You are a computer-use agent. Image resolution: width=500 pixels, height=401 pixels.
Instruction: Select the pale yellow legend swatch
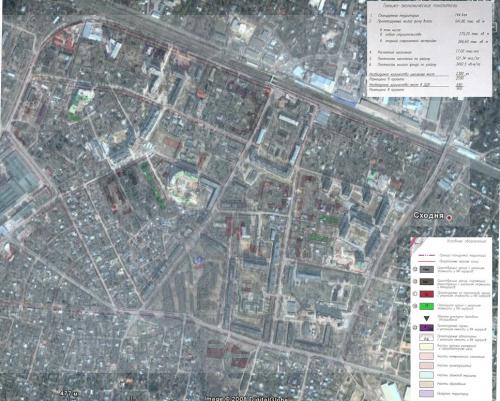point(426,347)
